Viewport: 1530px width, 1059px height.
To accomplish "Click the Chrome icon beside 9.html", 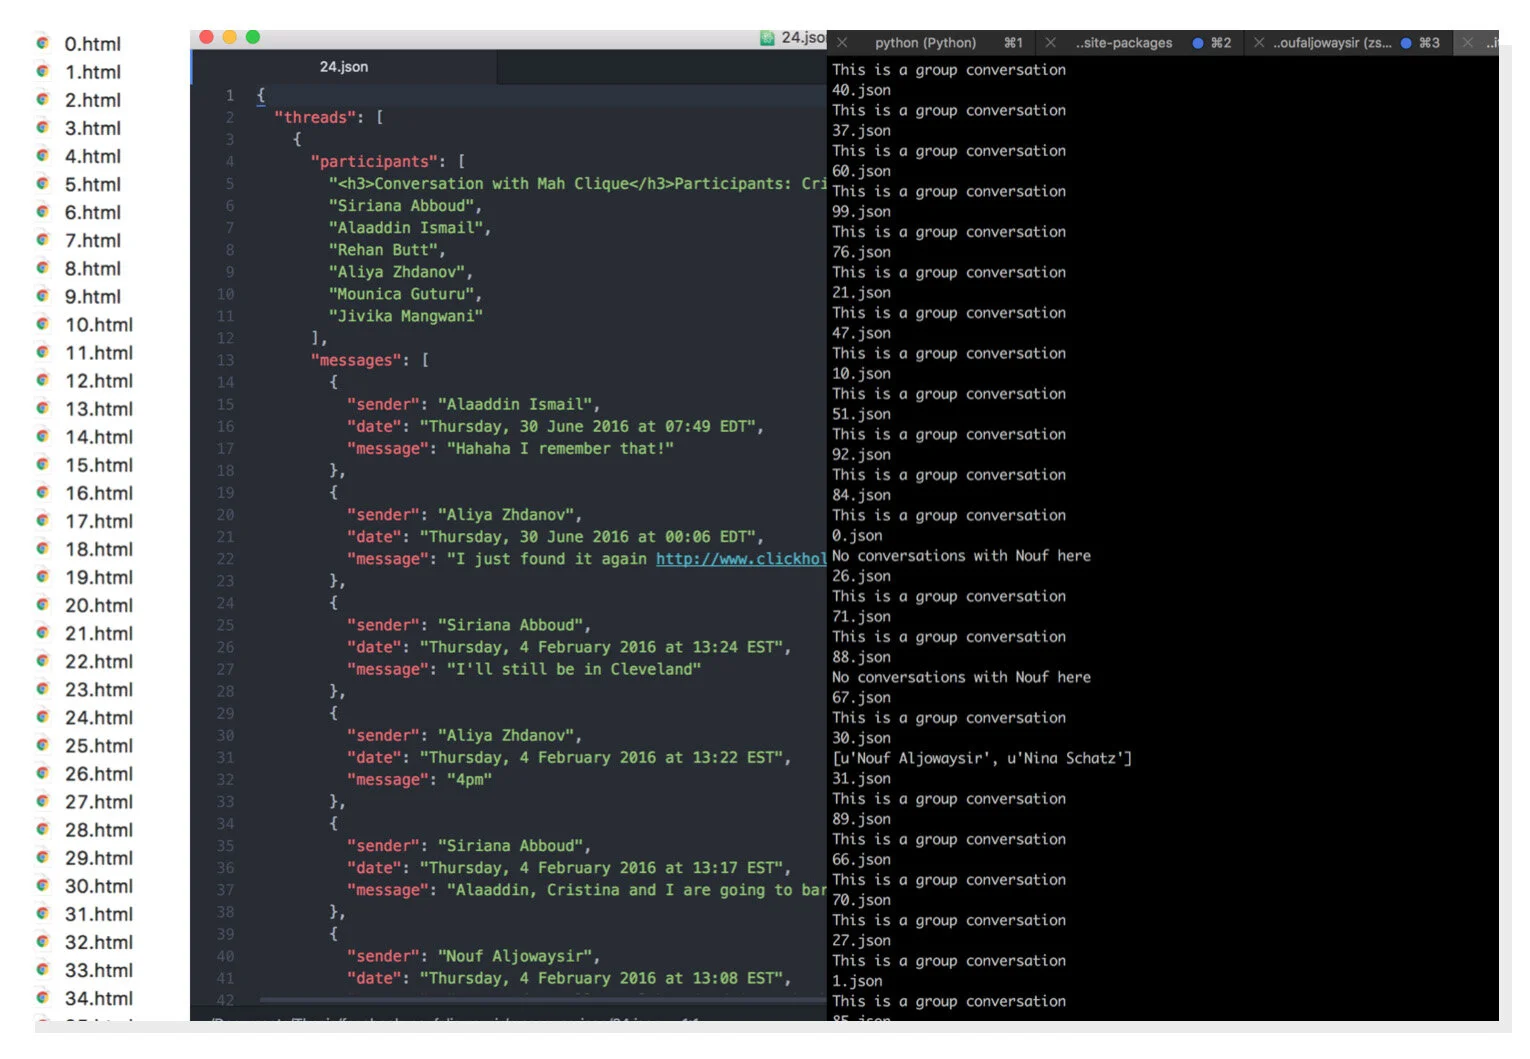I will 43,295.
